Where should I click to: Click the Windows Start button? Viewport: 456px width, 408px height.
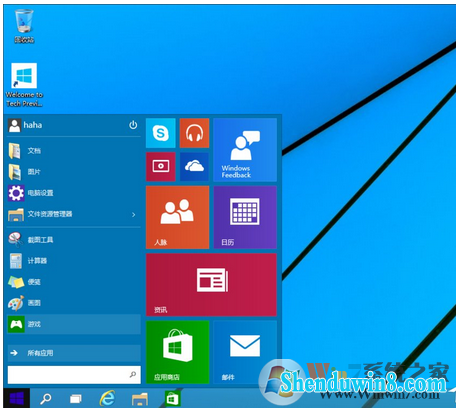tap(17, 398)
